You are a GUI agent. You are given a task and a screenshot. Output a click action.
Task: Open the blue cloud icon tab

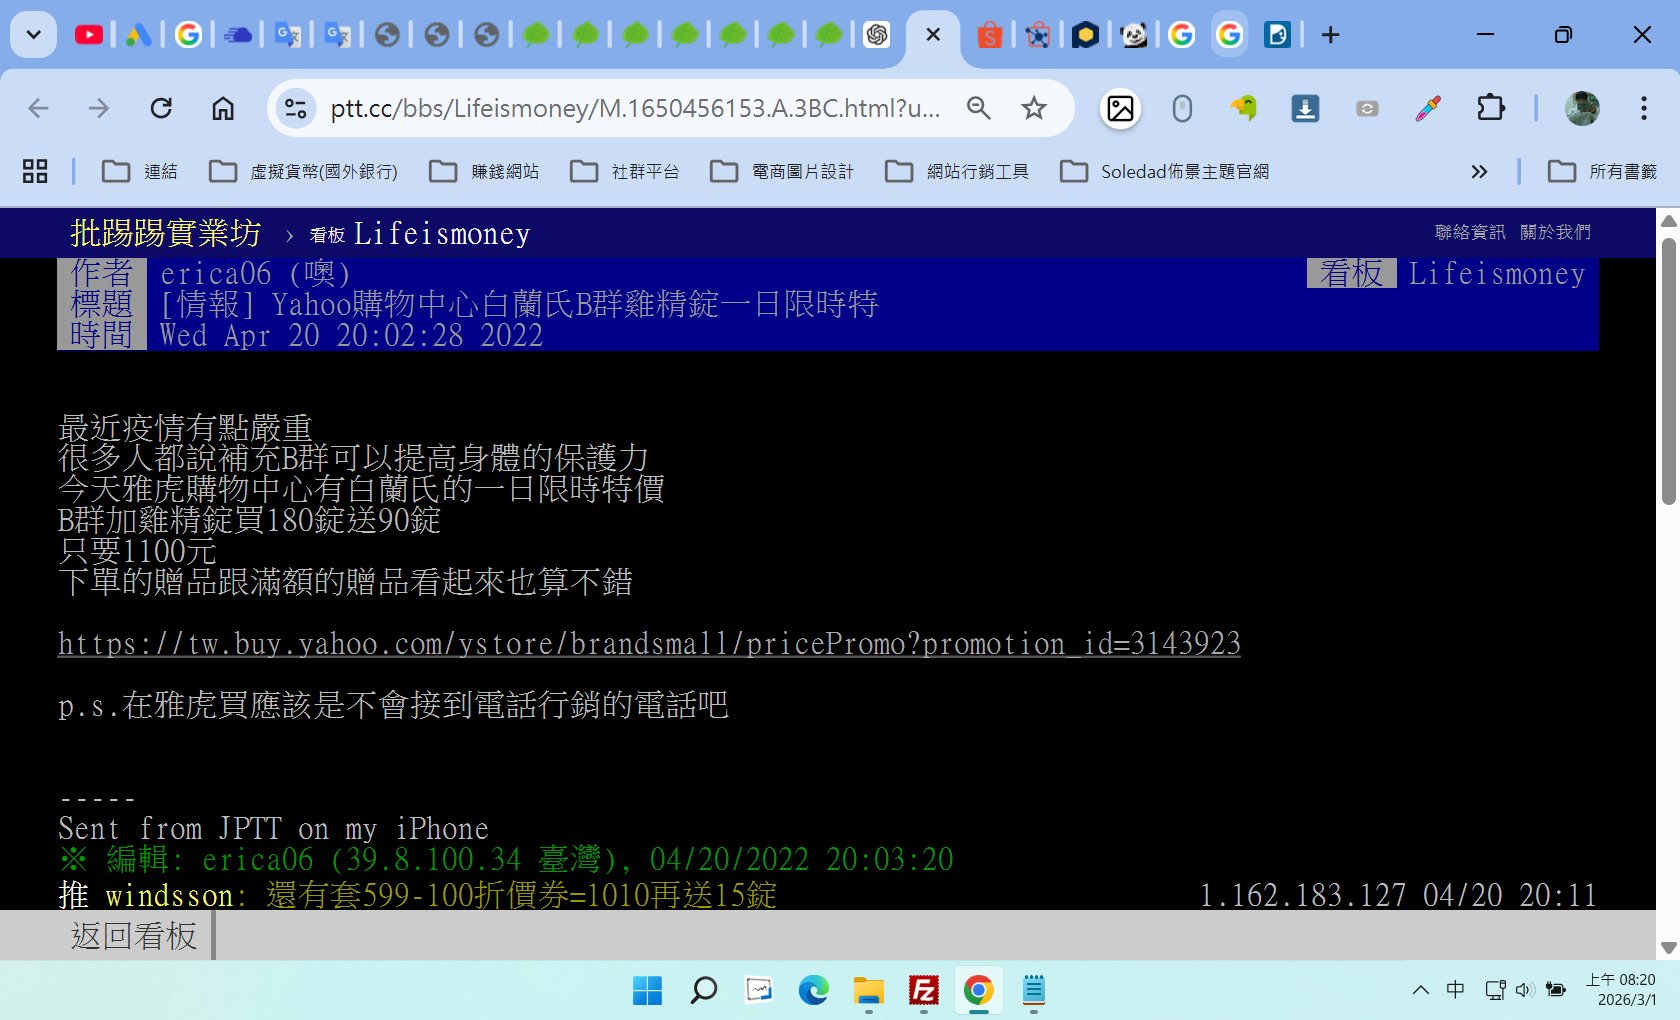(x=238, y=36)
